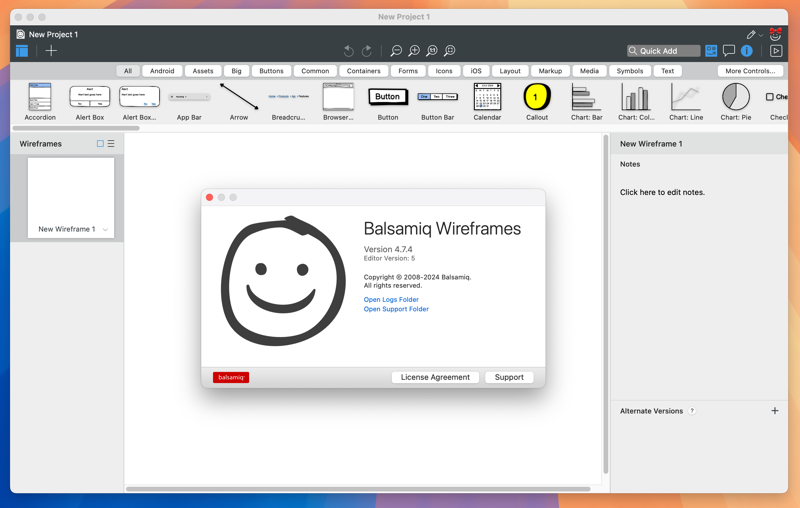Open the New Wireframe 1 dropdown chevron
Viewport: 800px width, 508px height.
[x=105, y=230]
